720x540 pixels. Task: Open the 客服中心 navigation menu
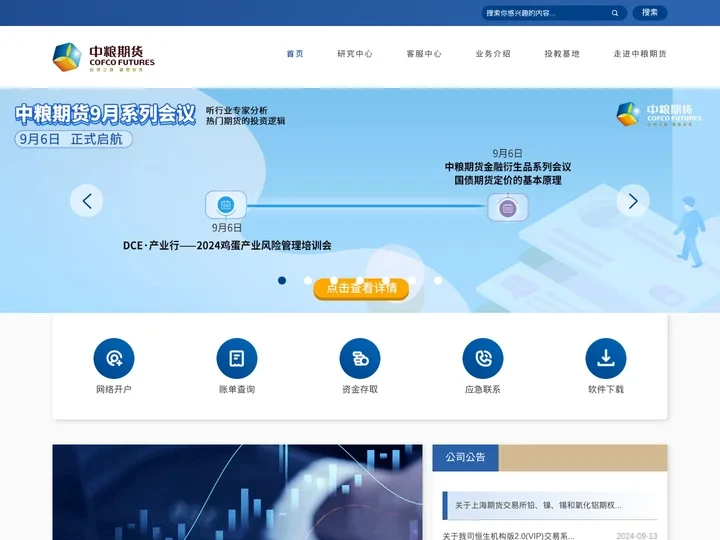pos(424,54)
